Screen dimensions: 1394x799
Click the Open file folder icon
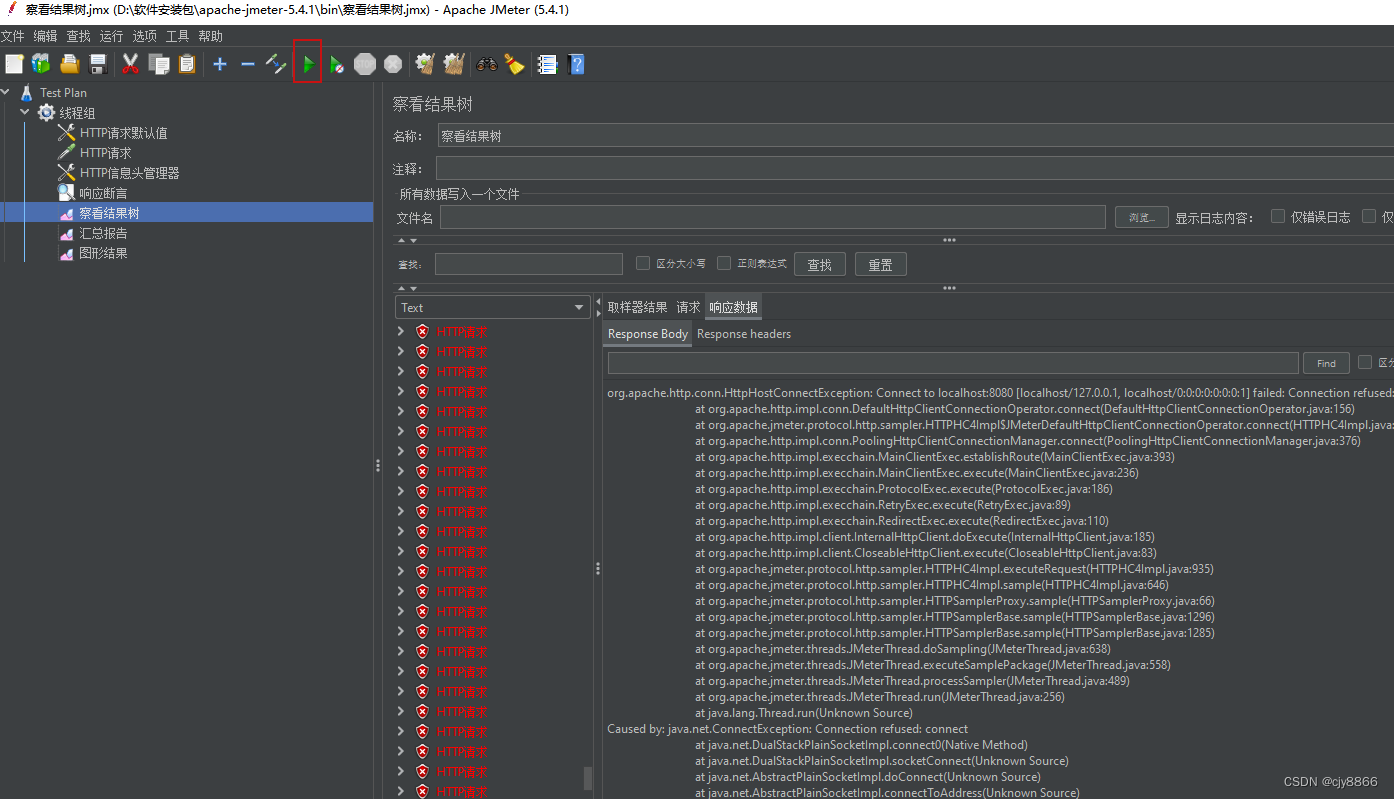tap(69, 64)
